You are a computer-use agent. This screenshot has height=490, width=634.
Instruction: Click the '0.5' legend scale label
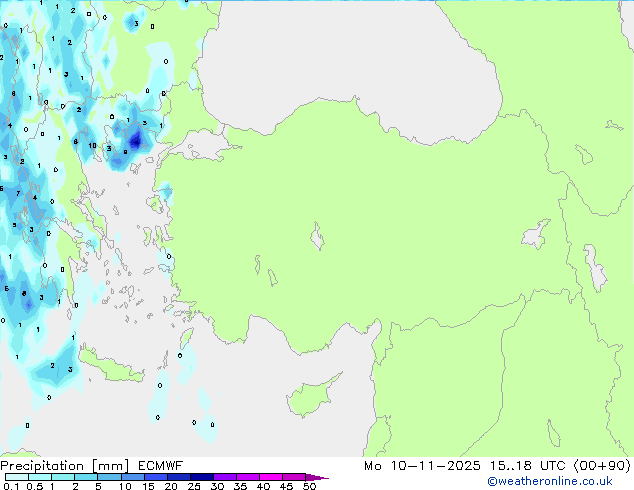pos(35,486)
